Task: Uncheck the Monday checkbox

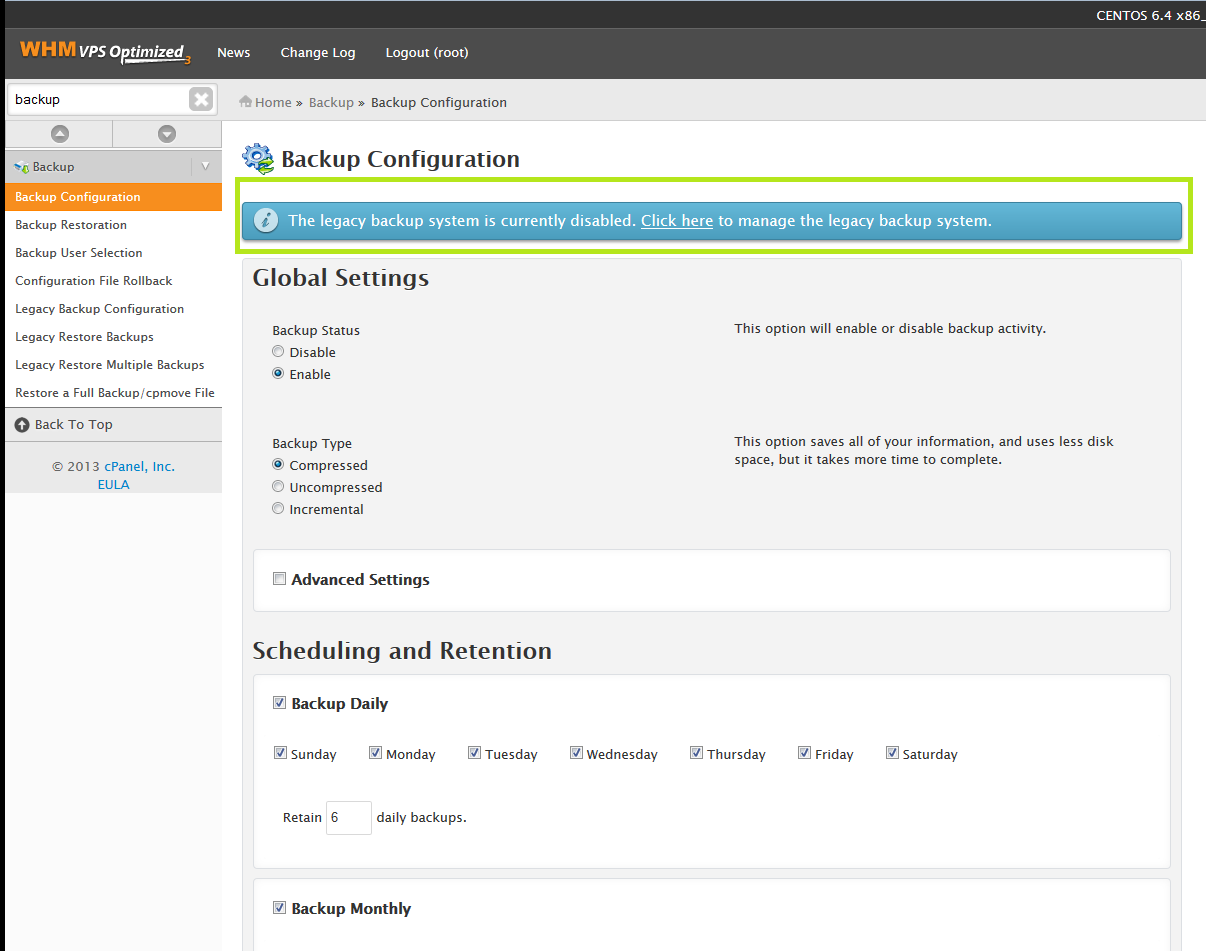Action: 375,753
